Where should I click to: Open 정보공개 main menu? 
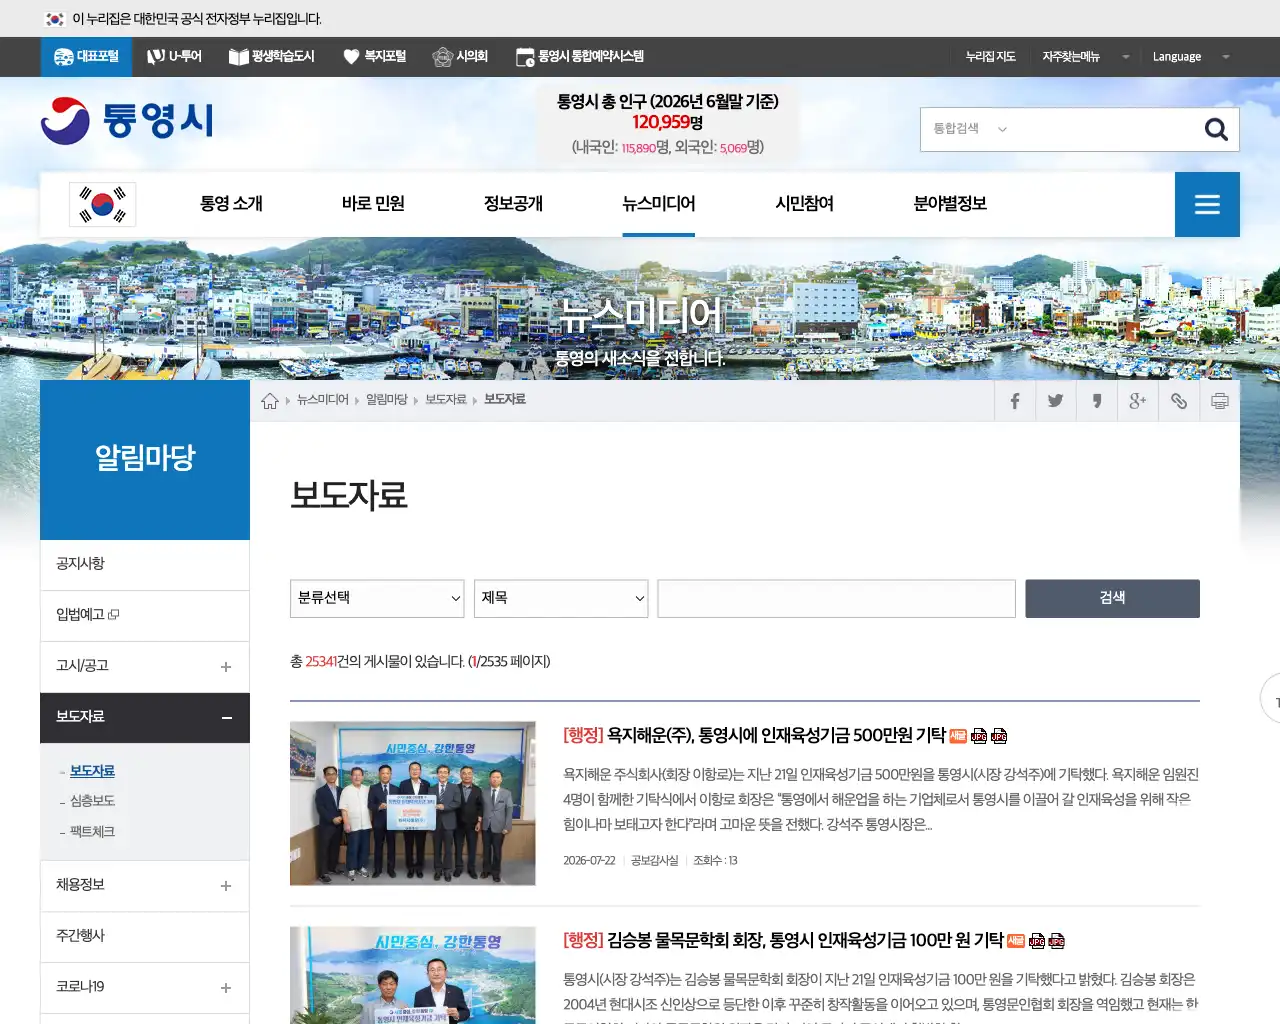click(x=513, y=204)
